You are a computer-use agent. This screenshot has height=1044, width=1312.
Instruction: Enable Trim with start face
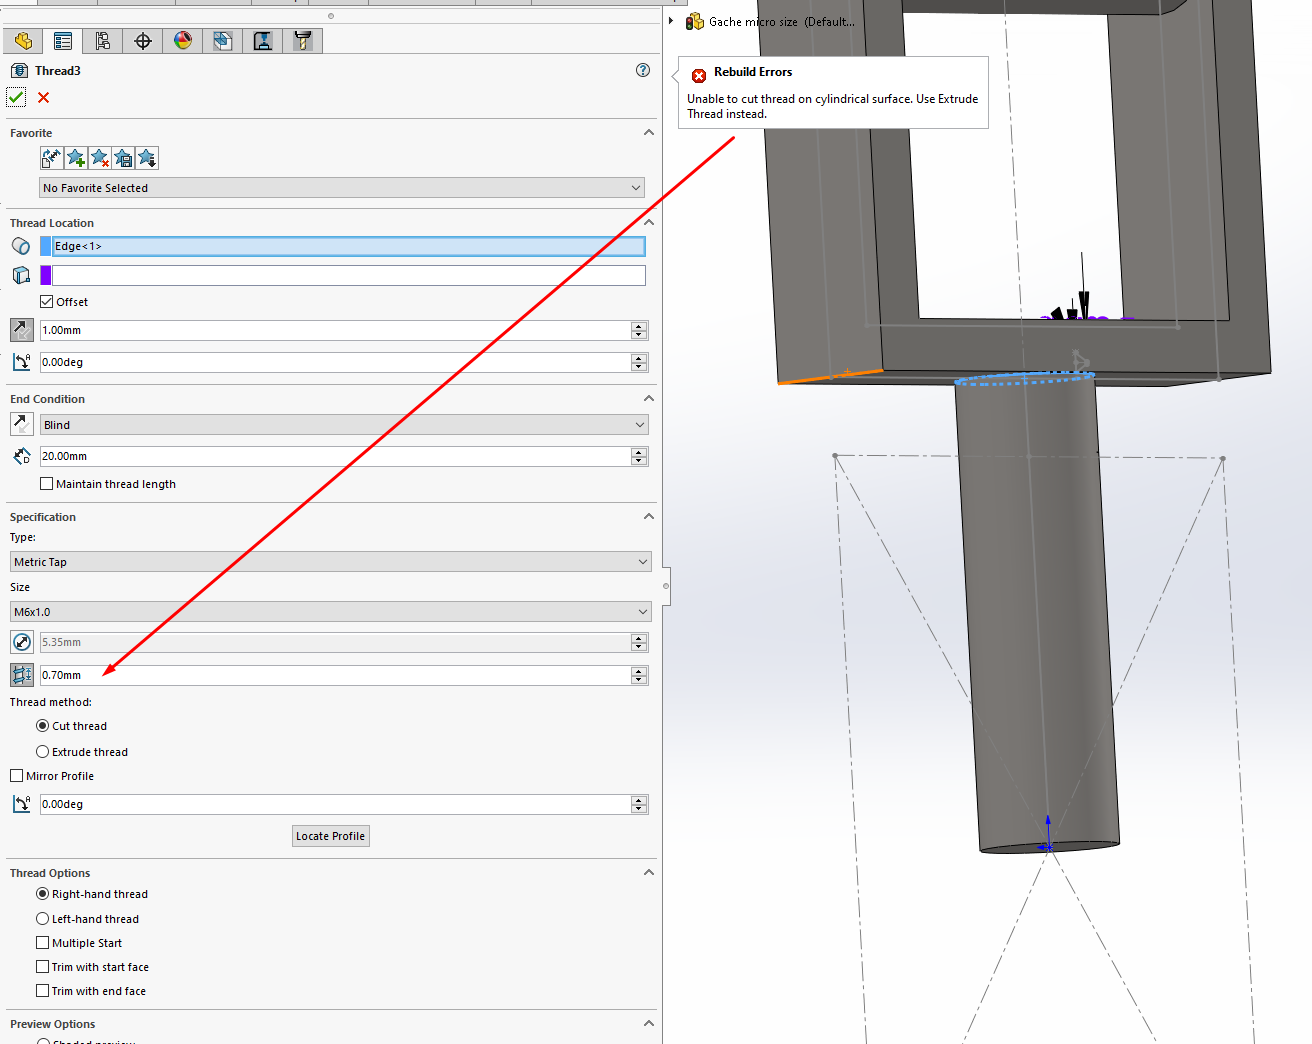42,967
